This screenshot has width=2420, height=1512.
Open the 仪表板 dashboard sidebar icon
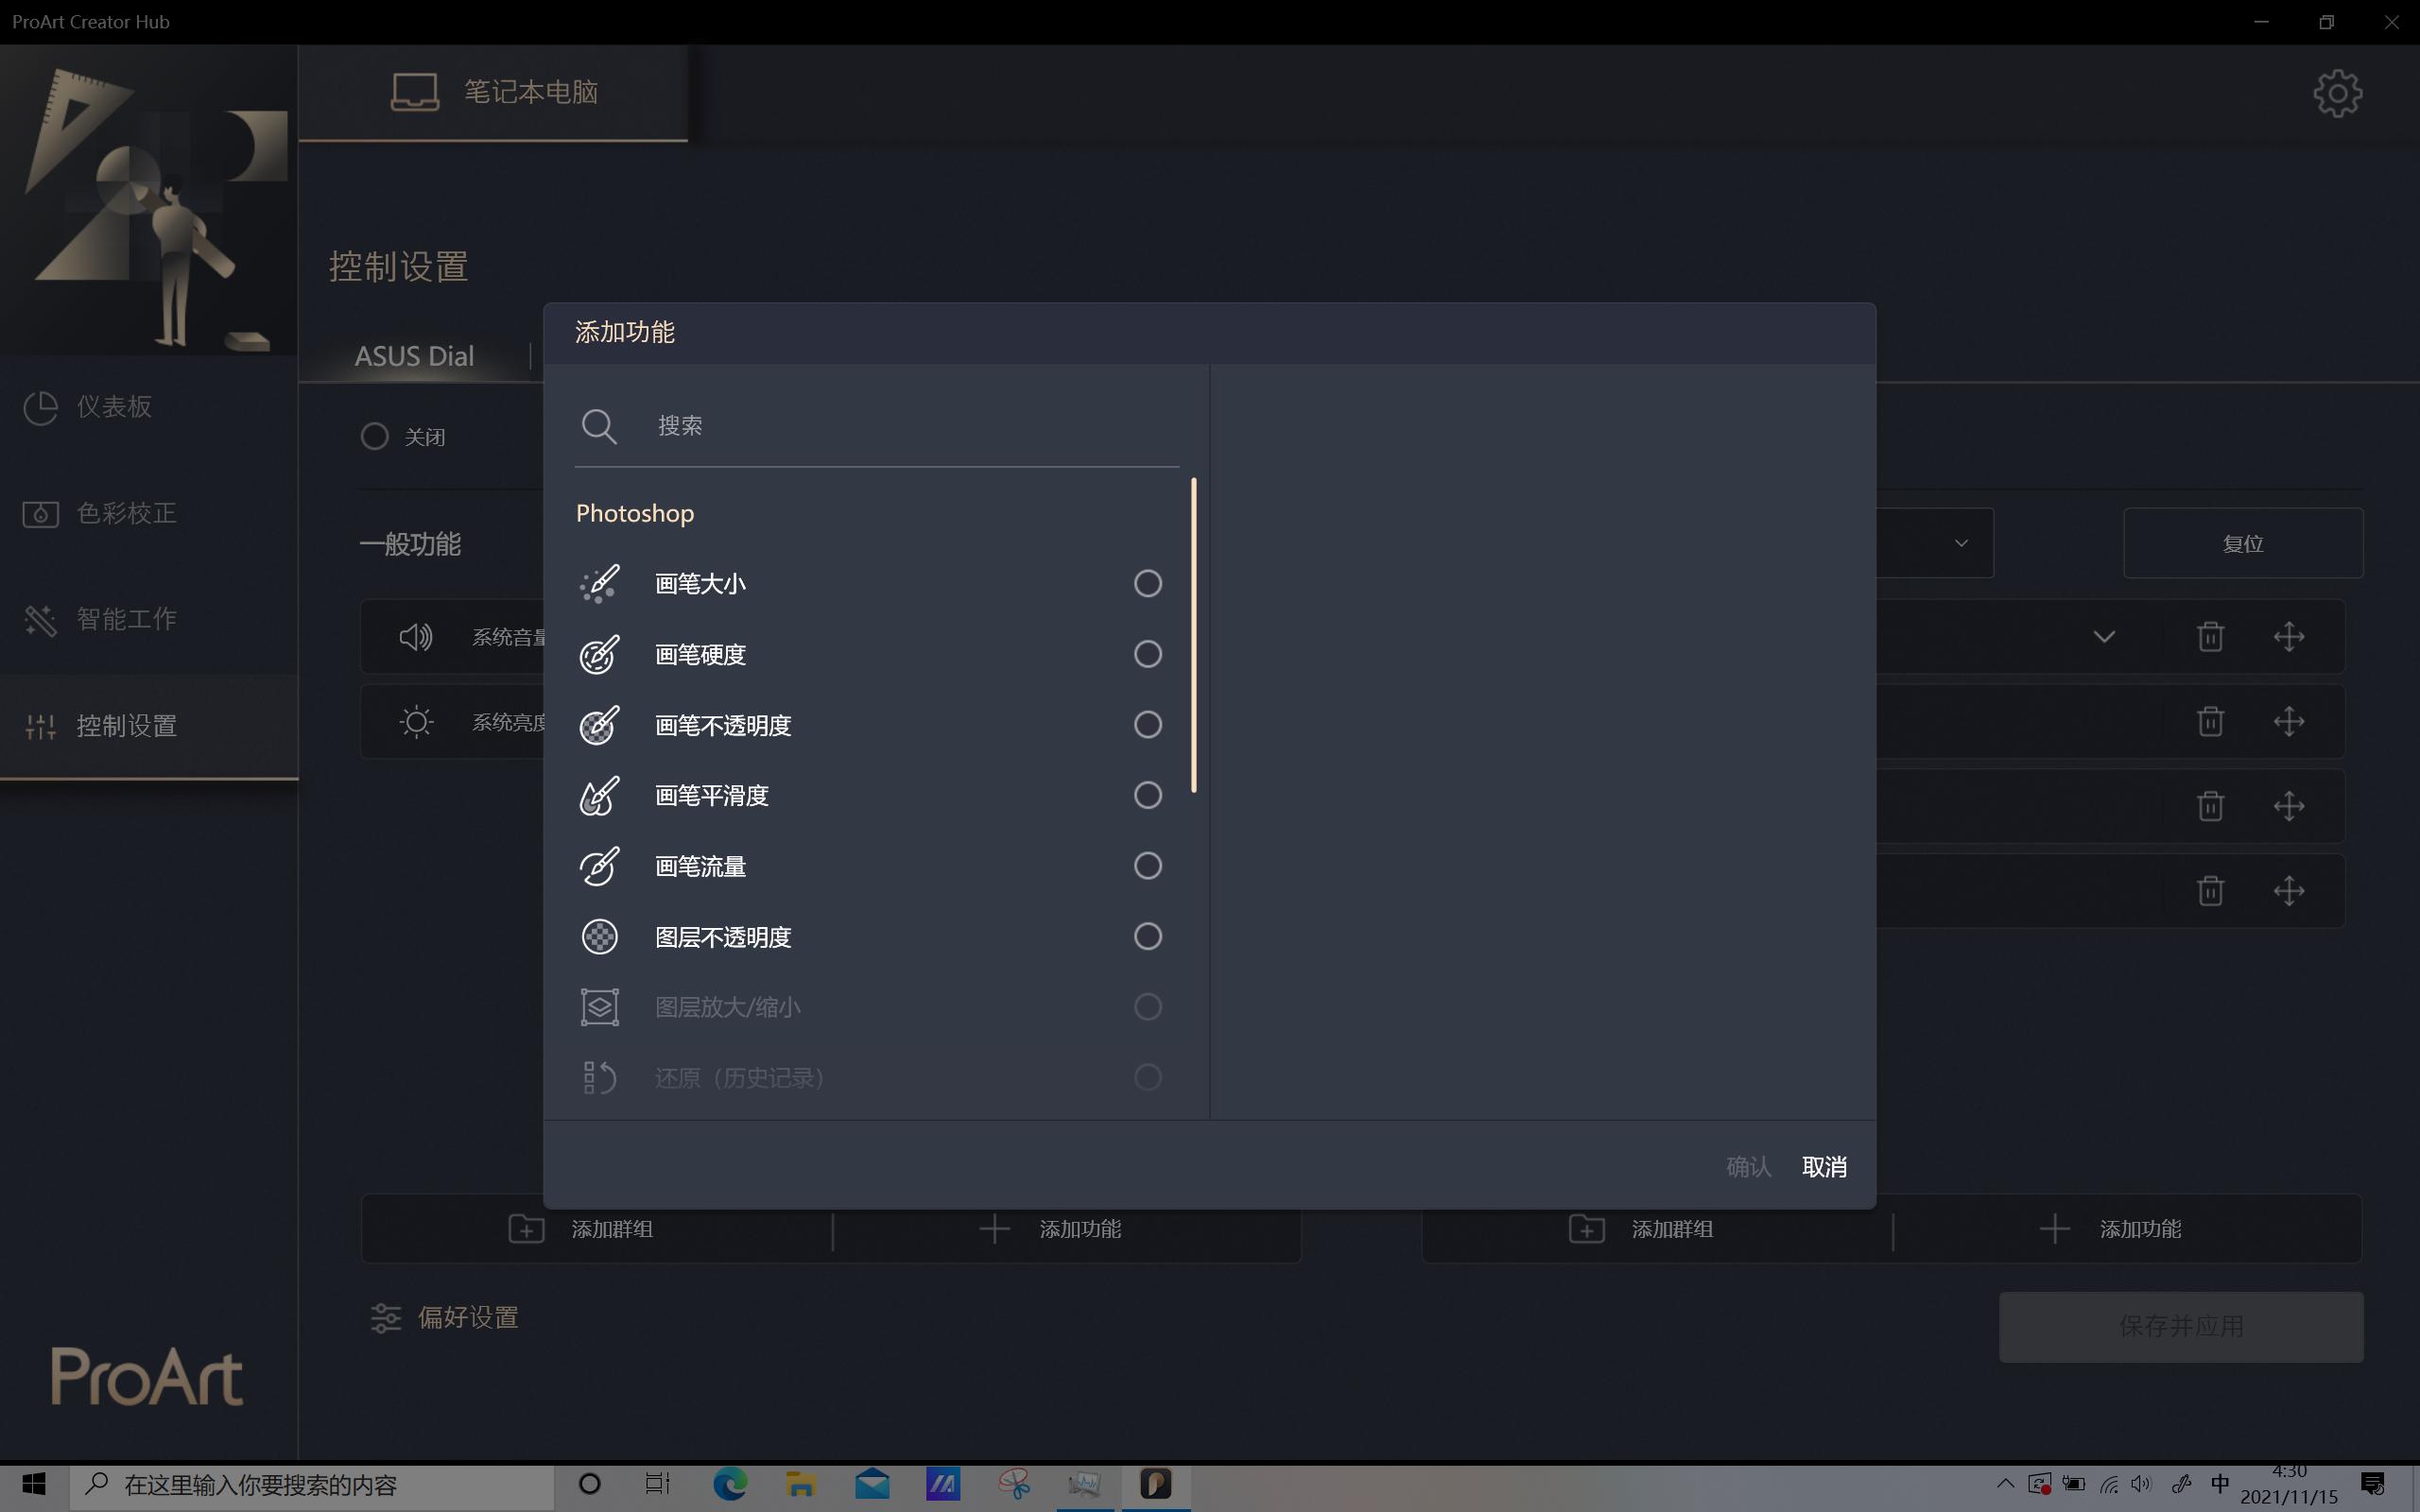click(x=40, y=407)
